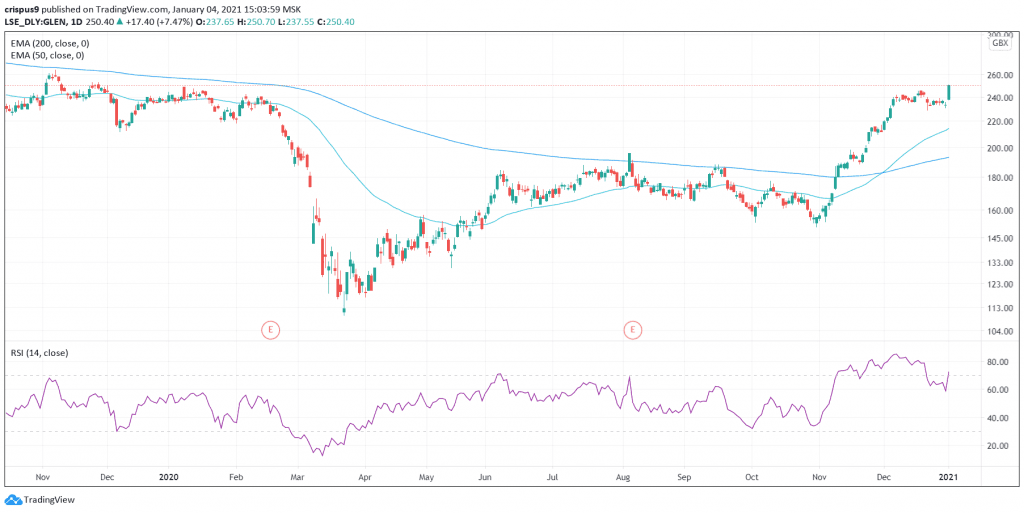Select the RSI (14, close) legend
Image resolution: width=1024 pixels, height=513 pixels.
point(39,352)
